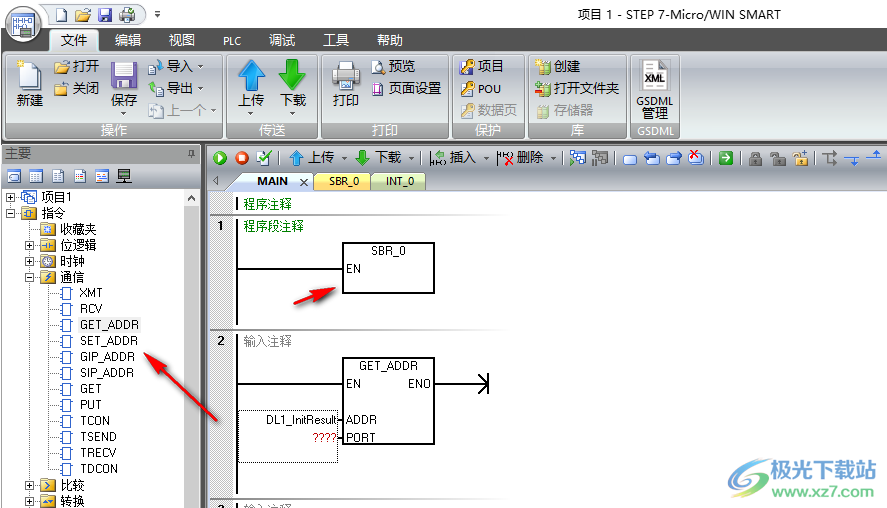Click the open padlock icon in editor toolbar
Screen dimensions: 887x508
(778, 158)
